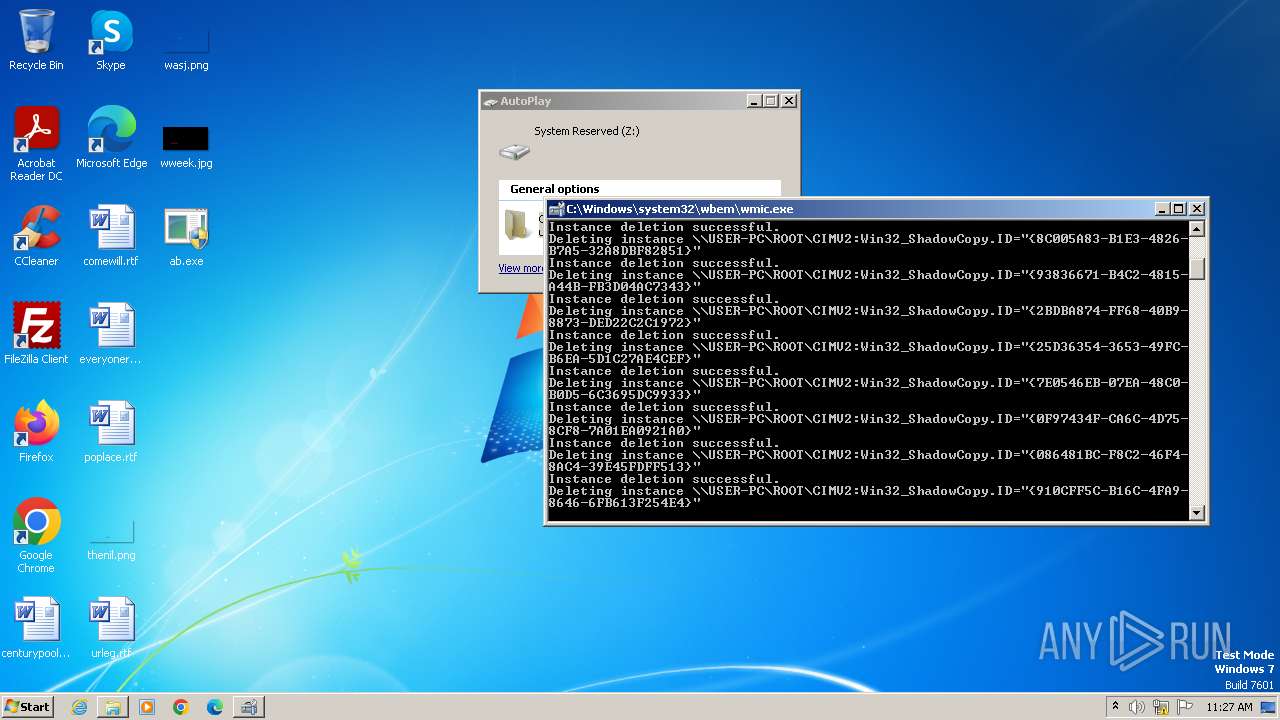The image size is (1280, 720).
Task: Close the wmic.exe console window
Action: (x=1197, y=209)
